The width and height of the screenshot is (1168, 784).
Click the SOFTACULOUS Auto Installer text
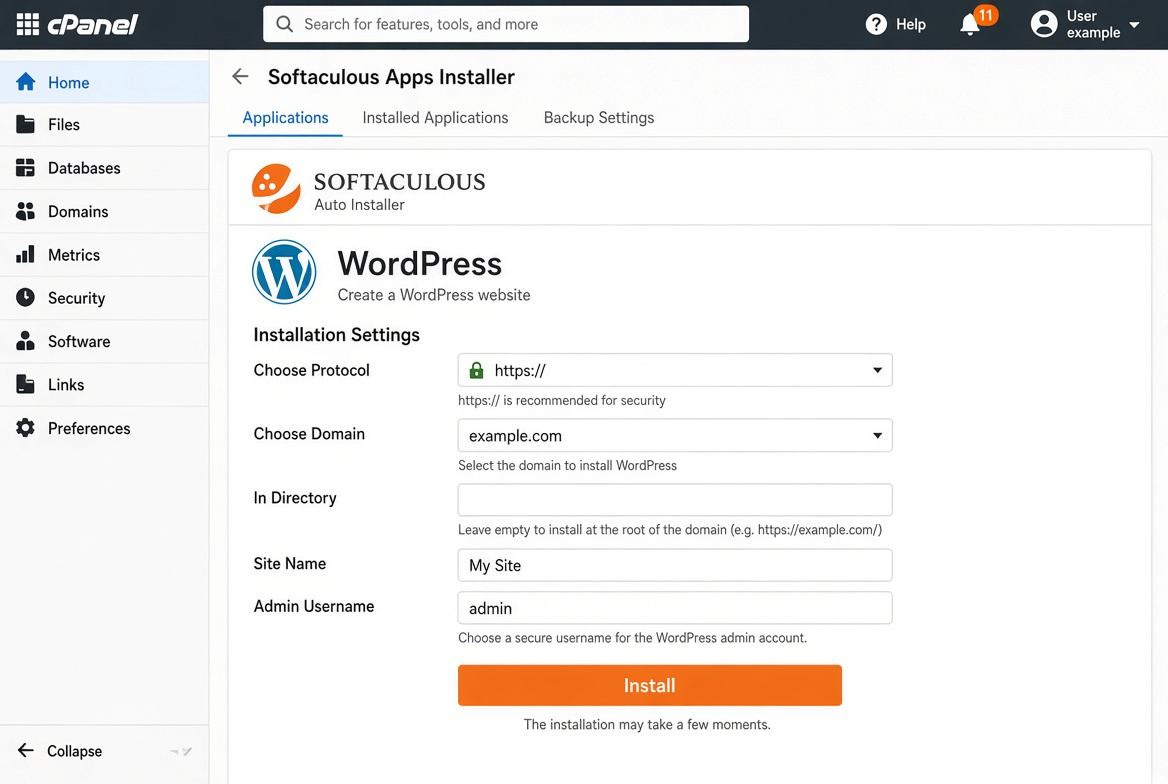click(x=399, y=192)
